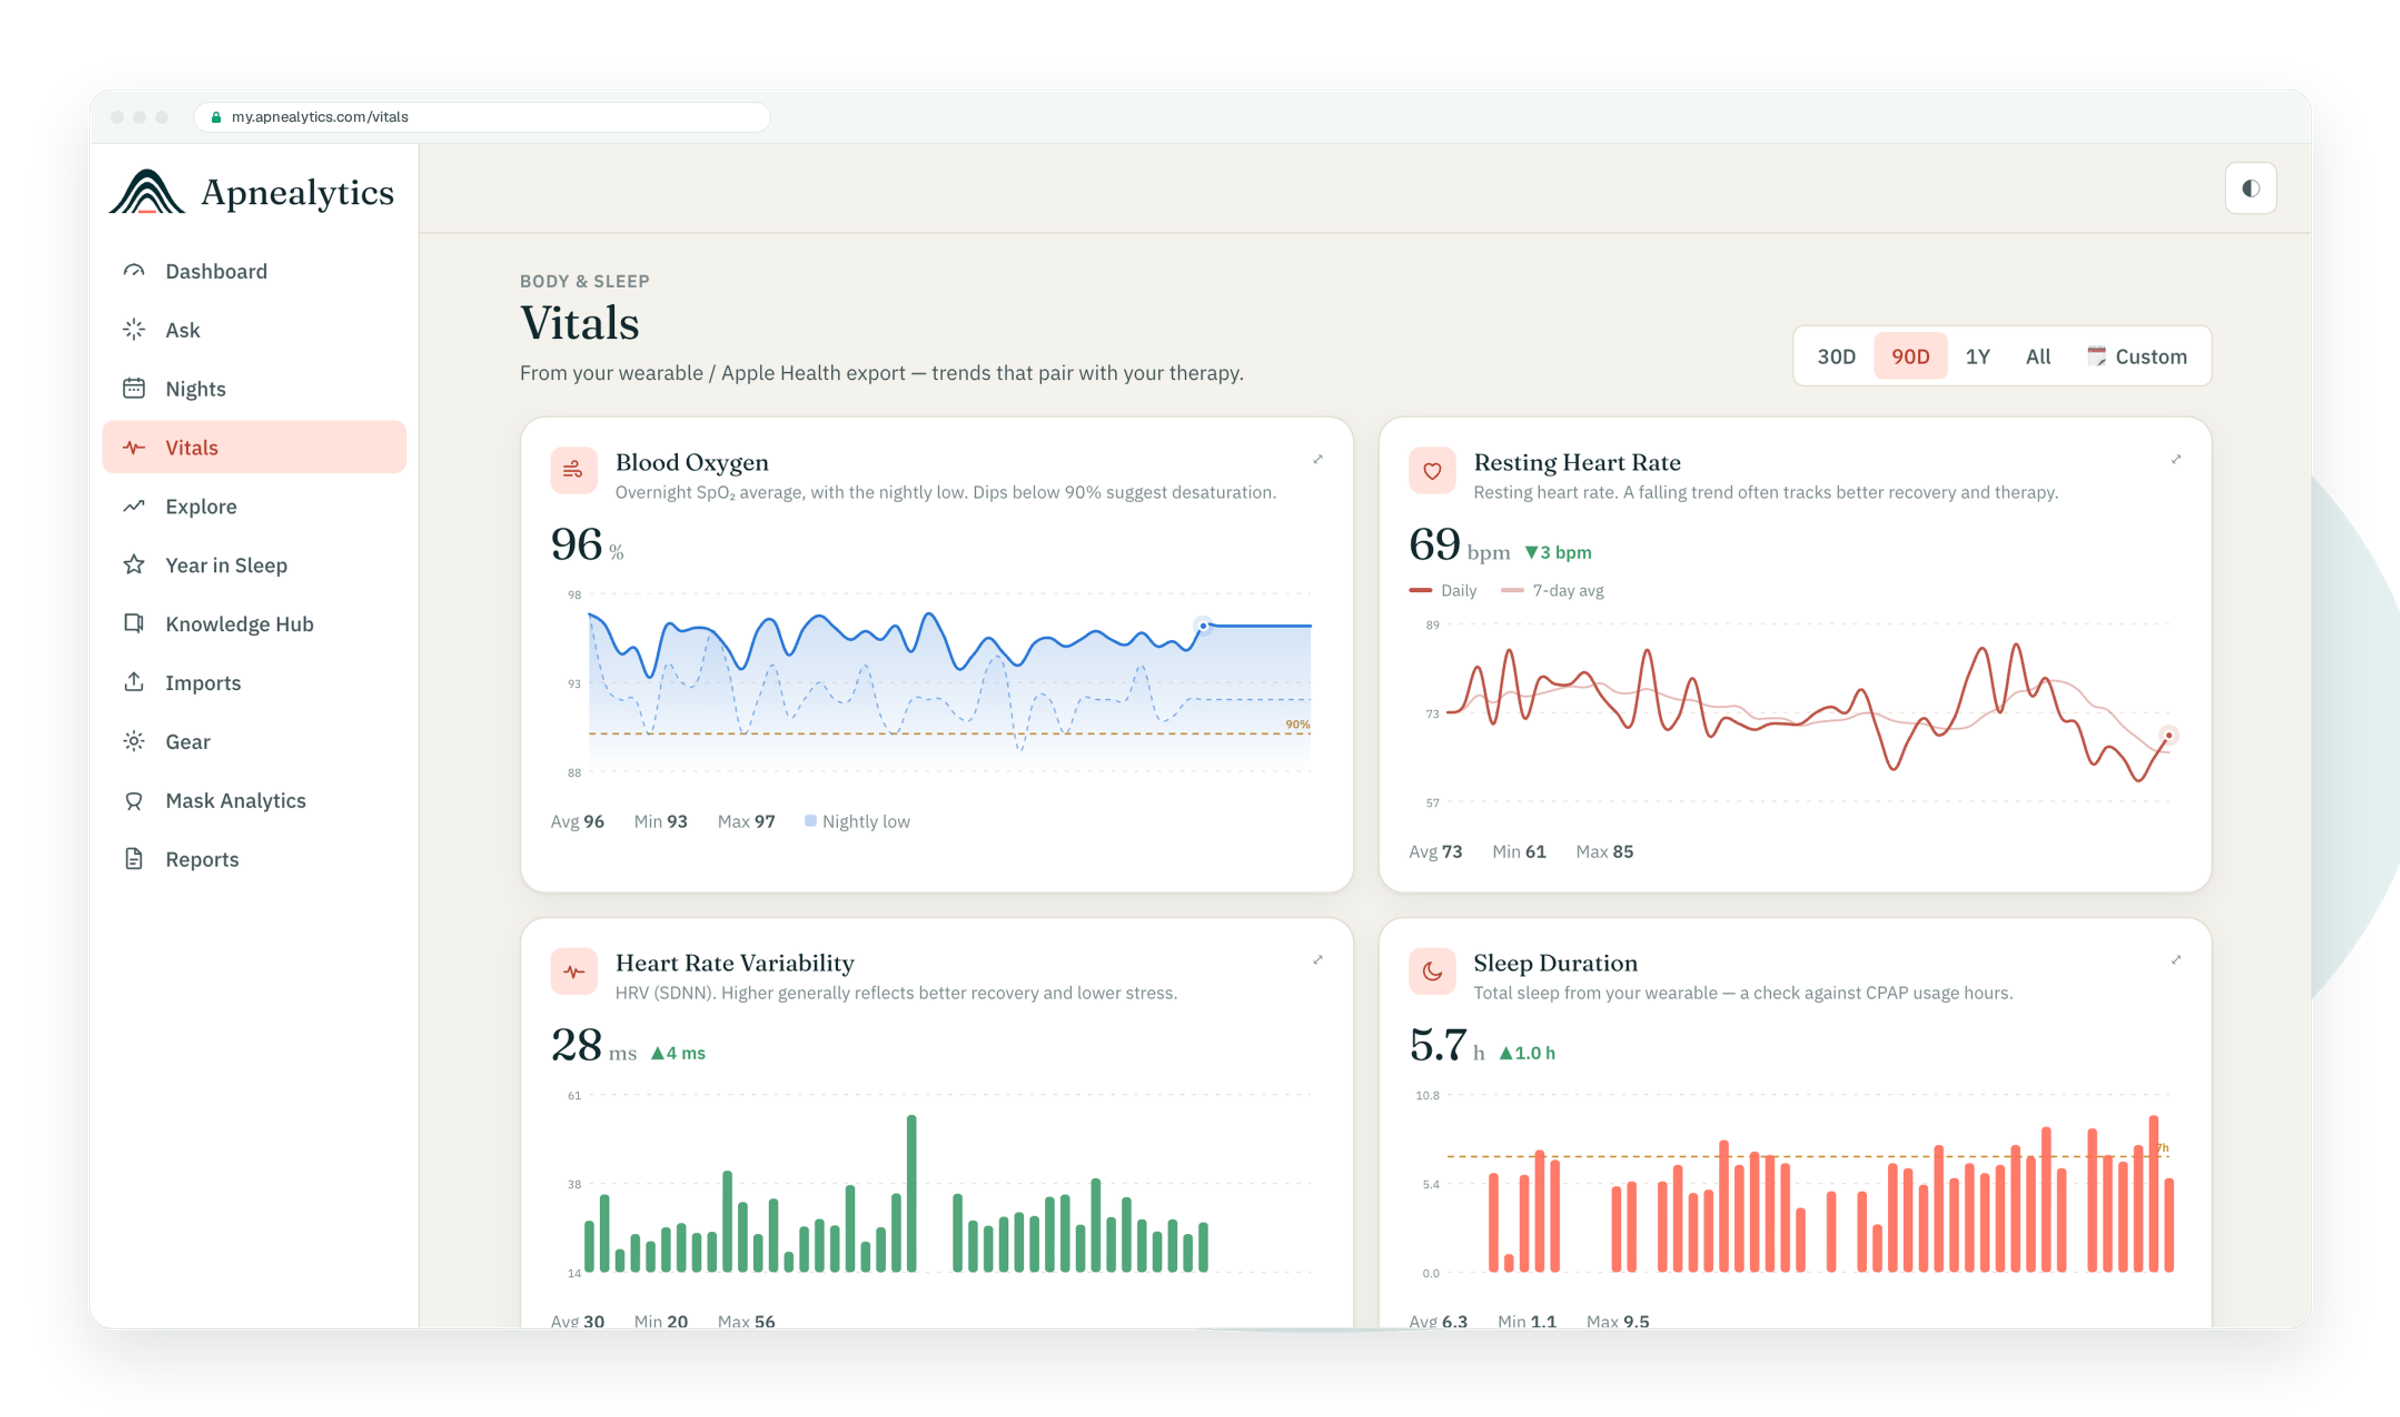
Task: Open the Dashboard page from sidebar
Action: click(x=254, y=271)
